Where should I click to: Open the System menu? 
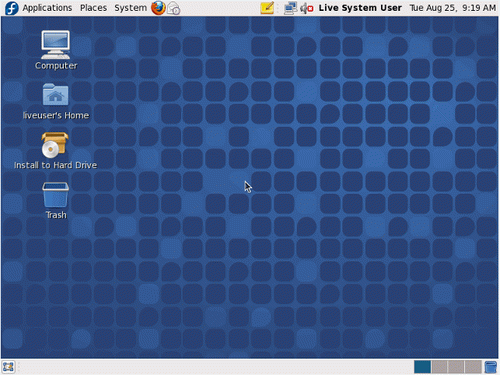[x=130, y=8]
